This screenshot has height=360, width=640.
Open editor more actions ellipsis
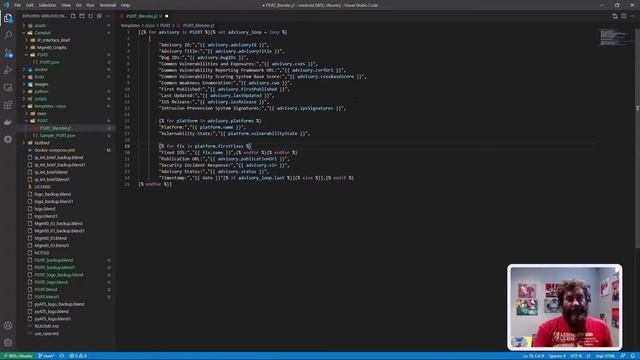click(632, 16)
